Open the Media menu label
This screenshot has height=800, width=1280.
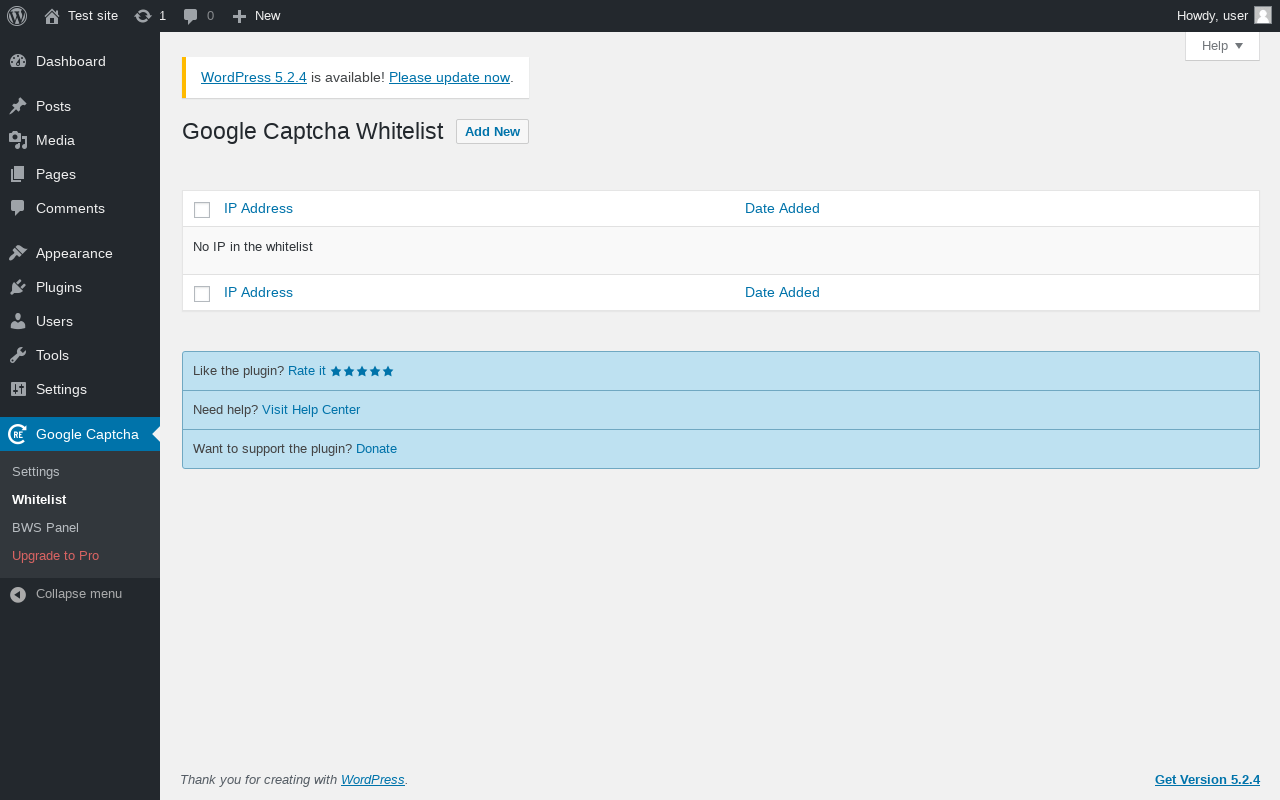[55, 140]
